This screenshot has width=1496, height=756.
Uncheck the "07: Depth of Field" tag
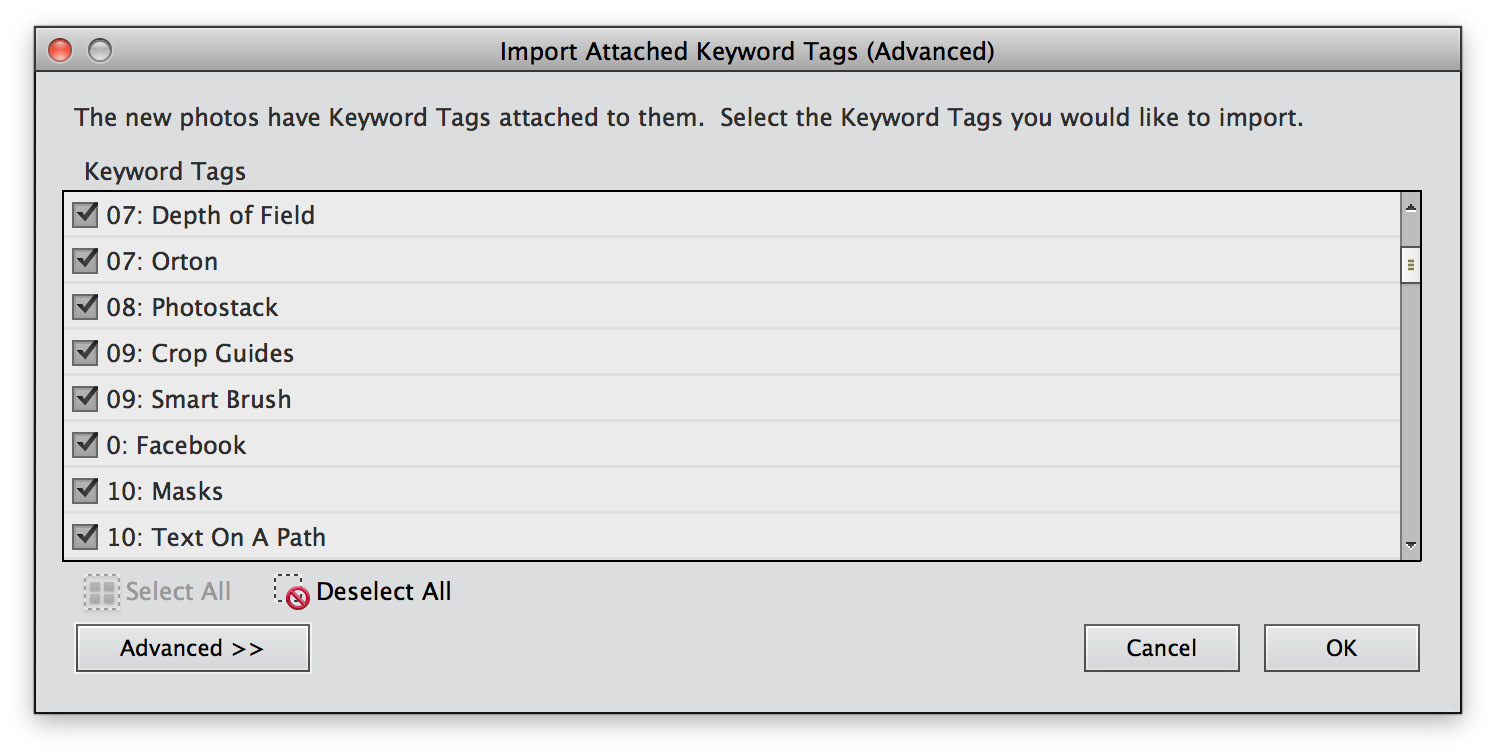point(85,214)
